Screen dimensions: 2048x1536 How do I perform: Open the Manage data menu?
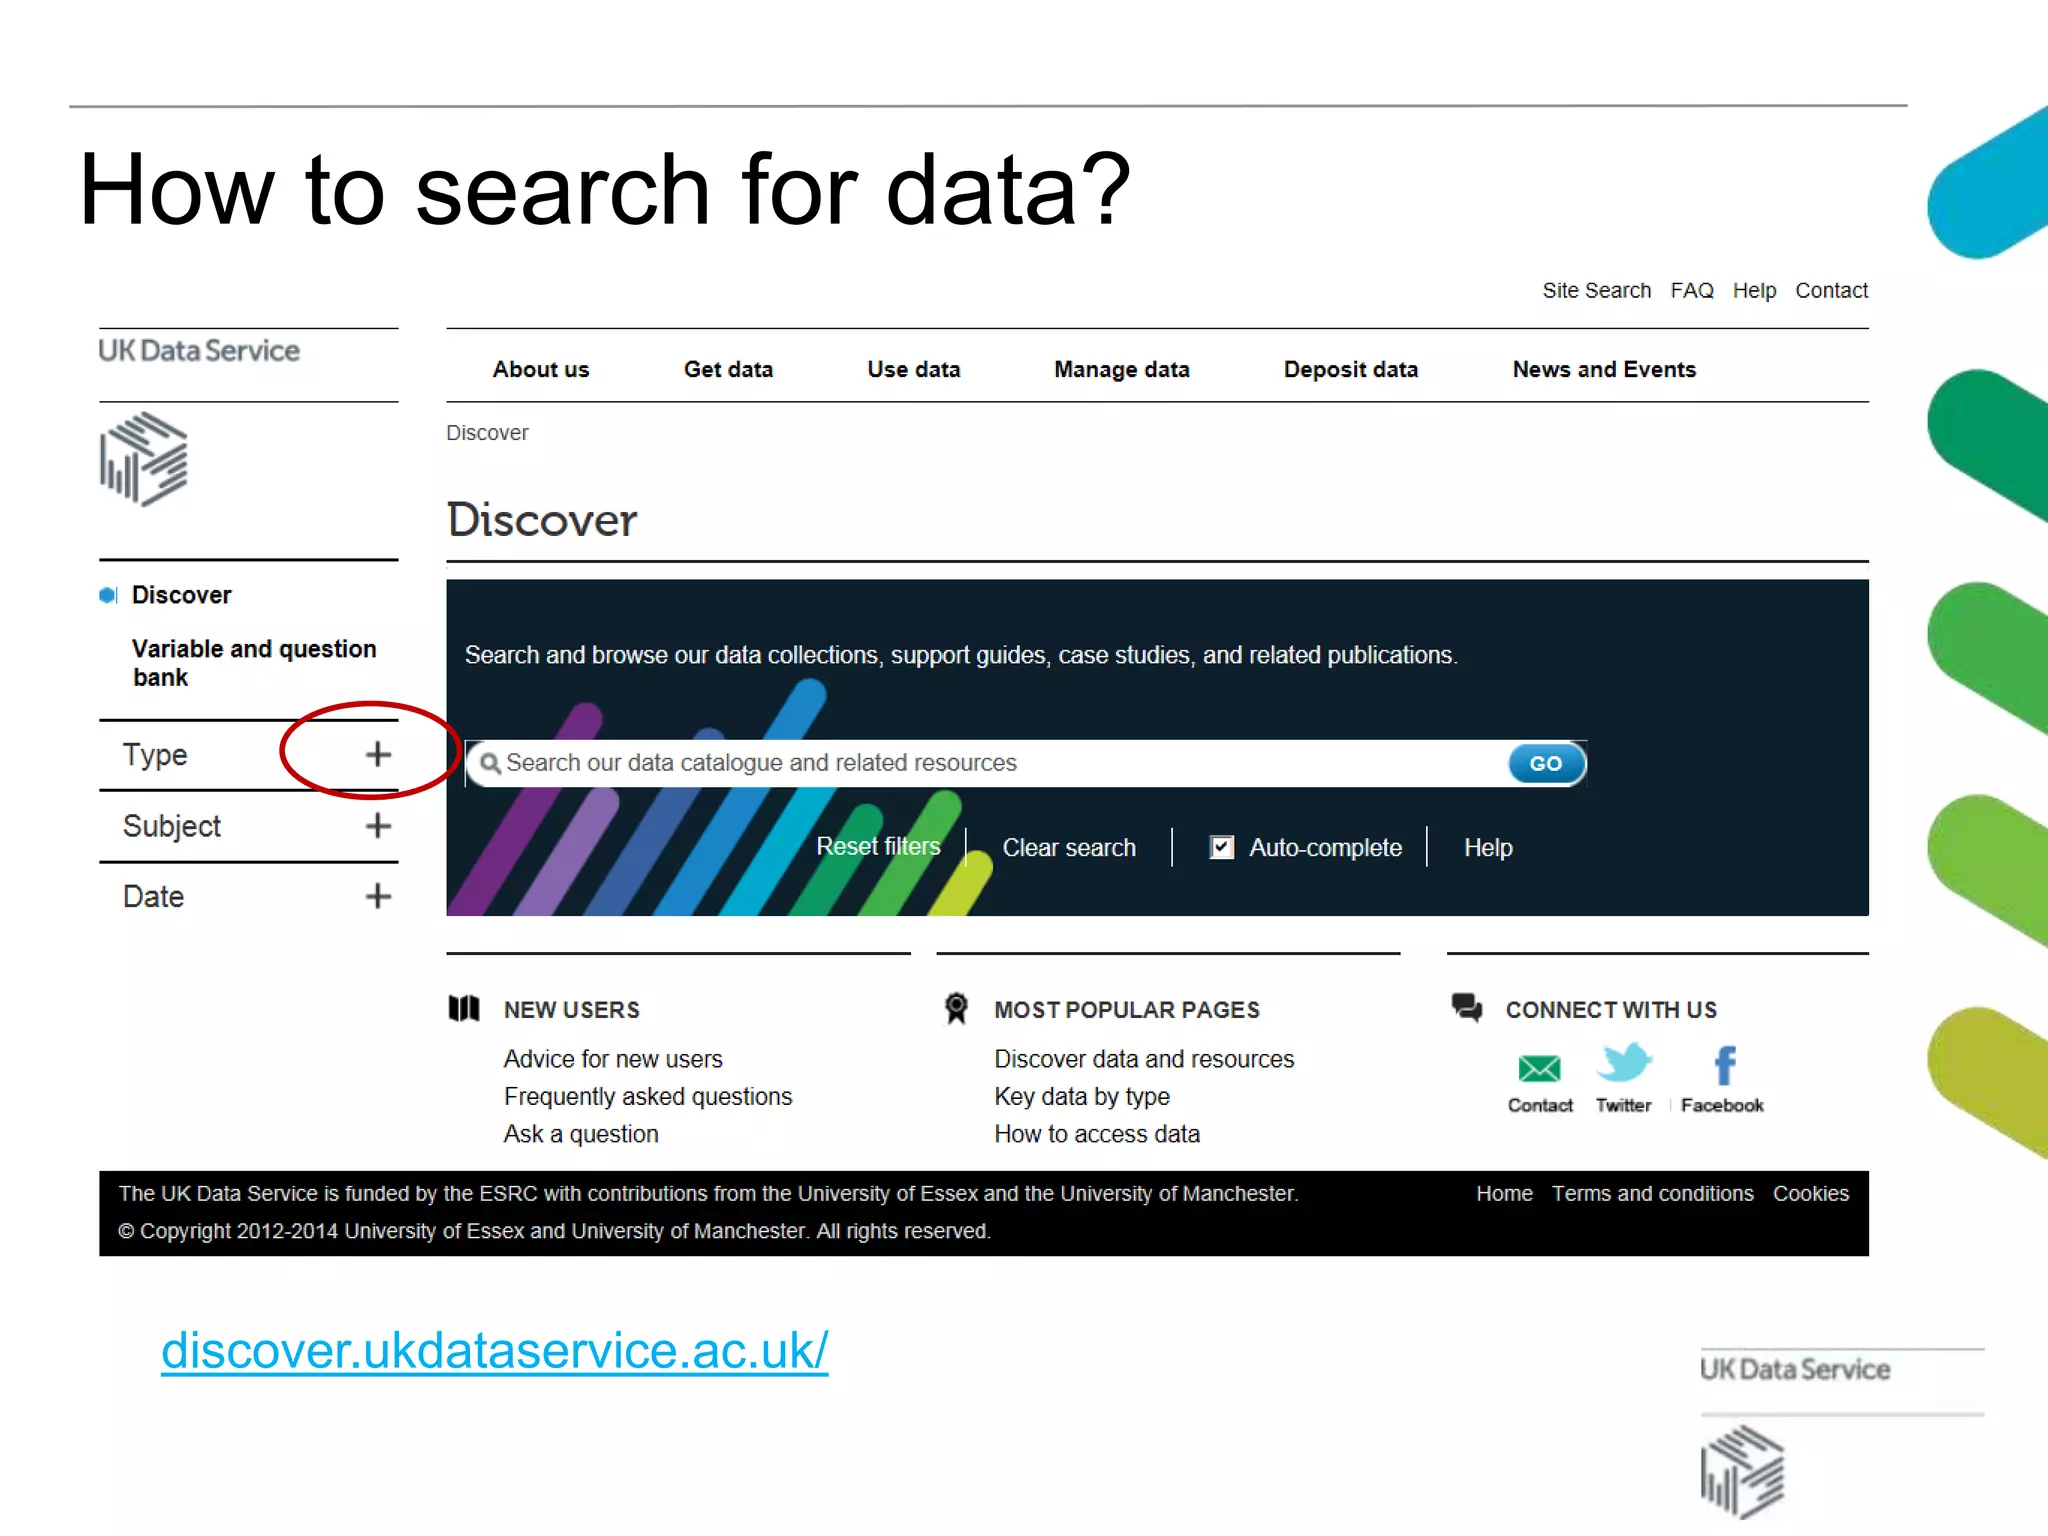click(x=1122, y=370)
